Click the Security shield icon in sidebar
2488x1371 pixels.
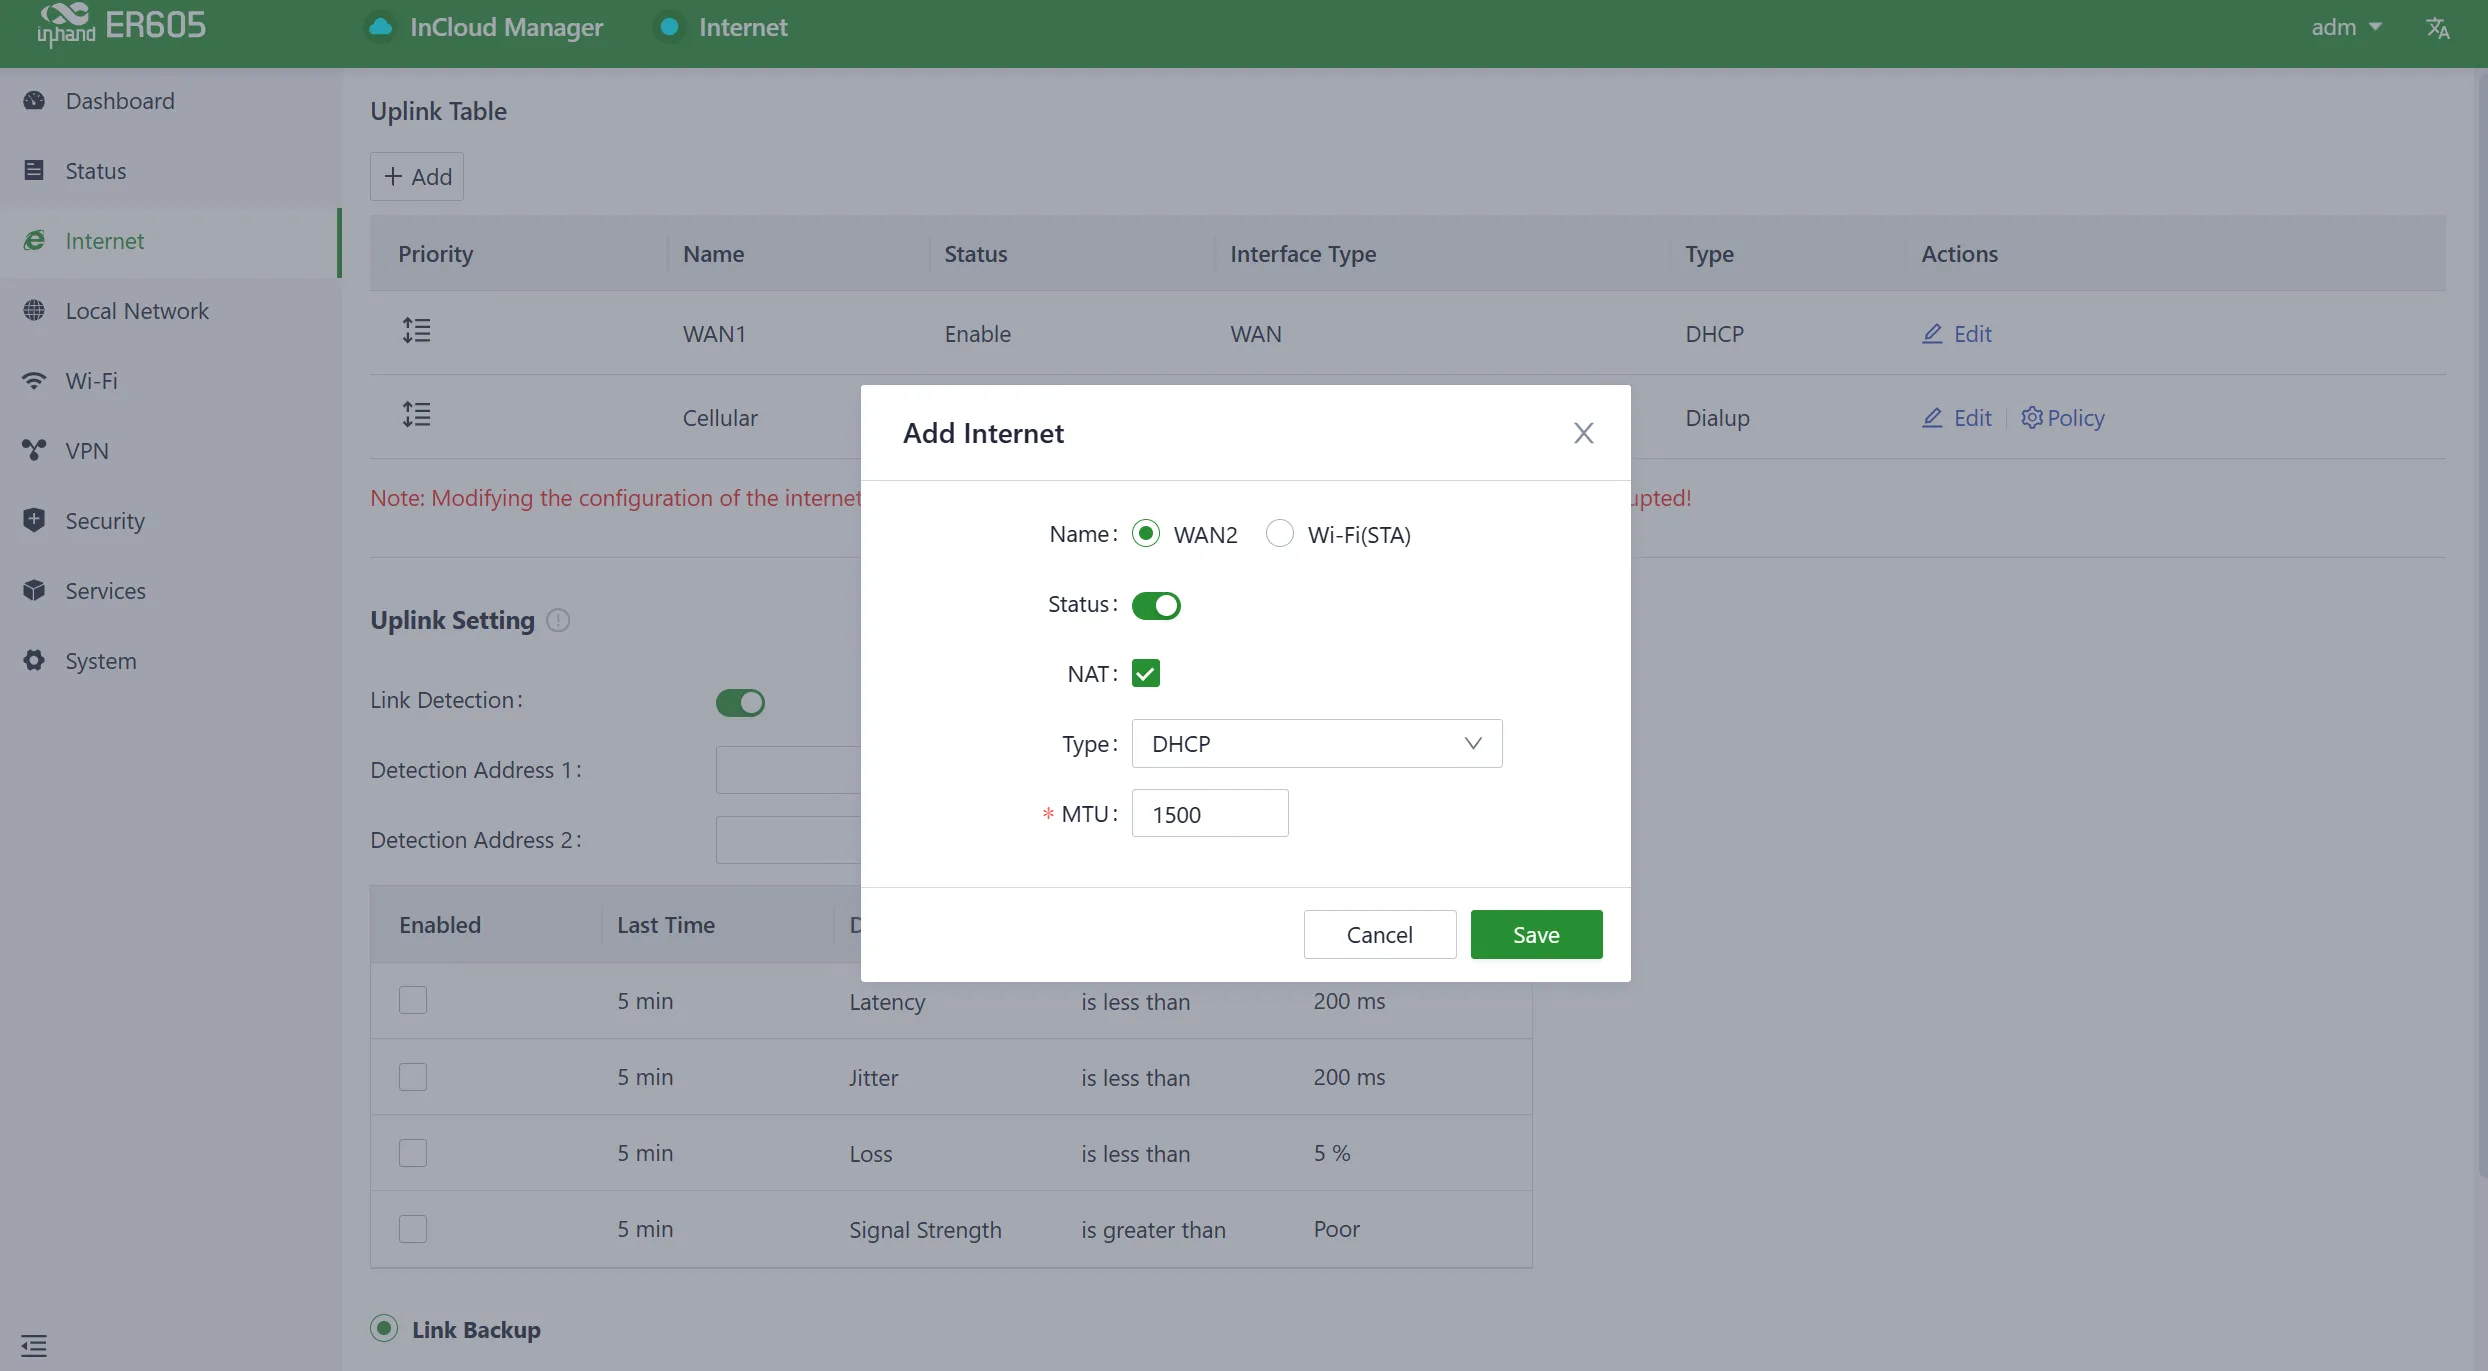(x=34, y=520)
